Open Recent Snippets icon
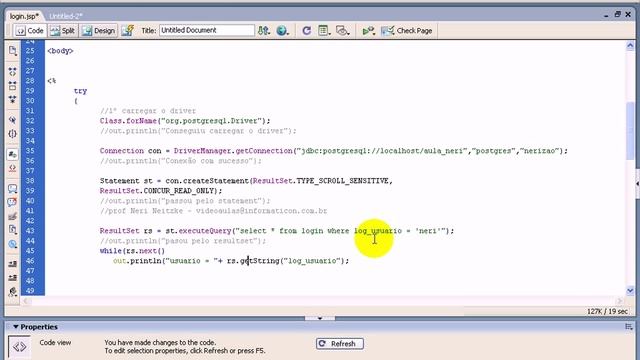The height and width of the screenshot is (360, 640). coord(13,230)
